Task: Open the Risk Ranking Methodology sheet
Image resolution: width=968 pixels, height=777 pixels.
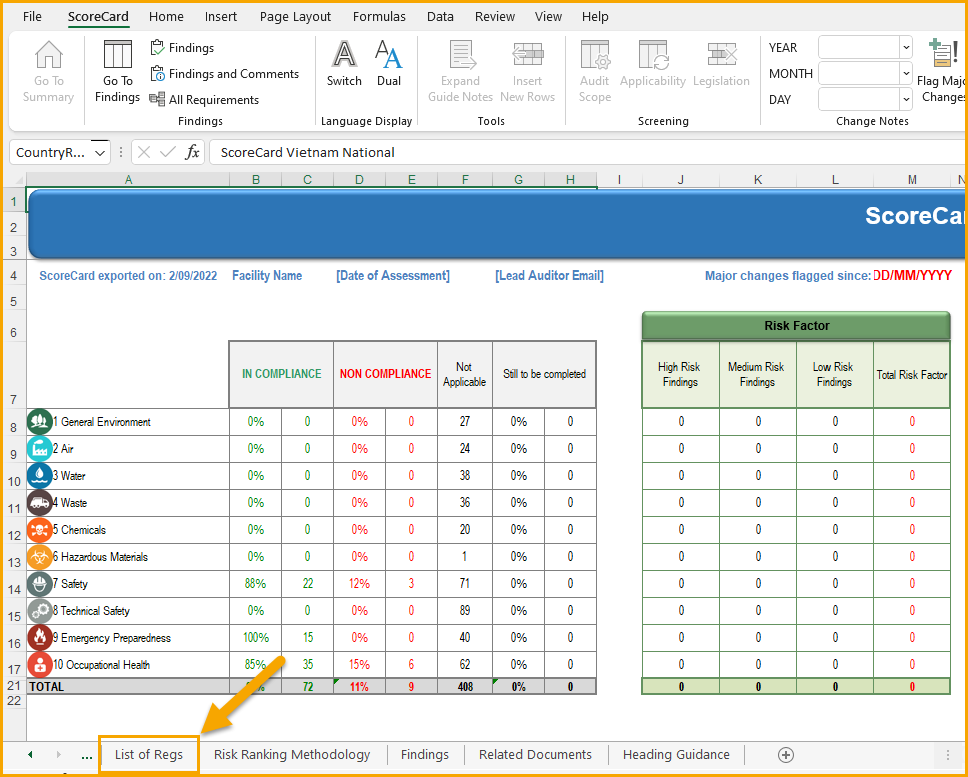Action: 292,755
